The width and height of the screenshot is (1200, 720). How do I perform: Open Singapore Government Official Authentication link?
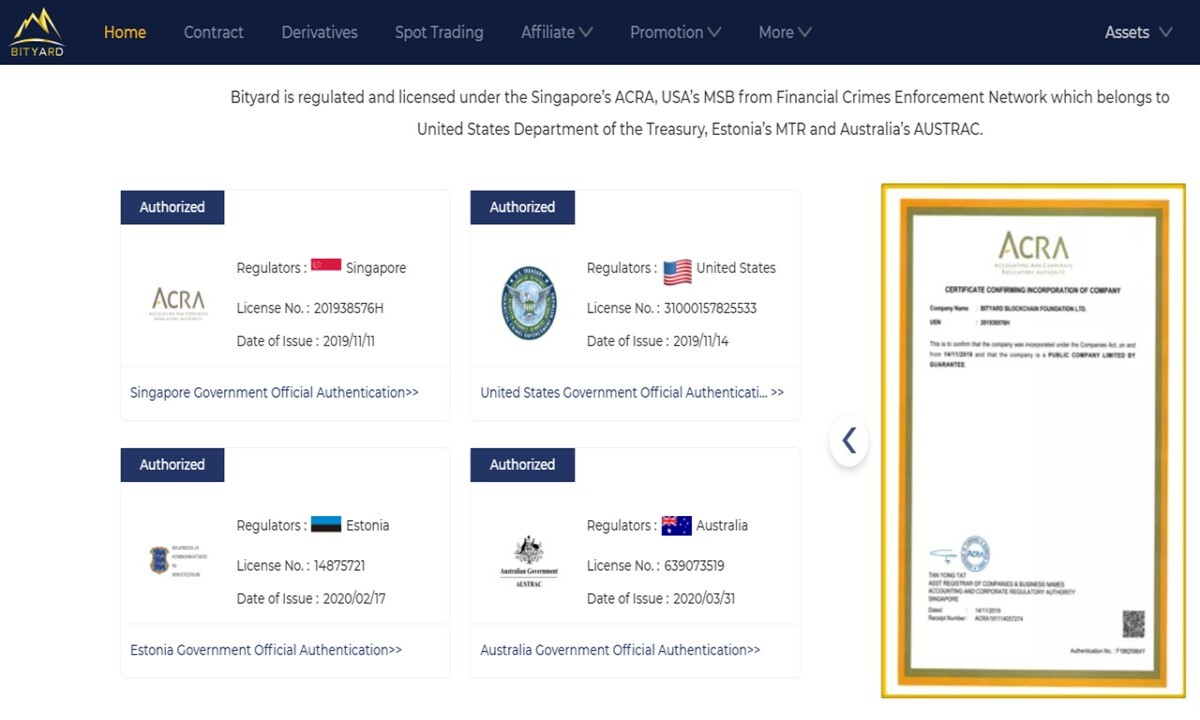click(274, 392)
